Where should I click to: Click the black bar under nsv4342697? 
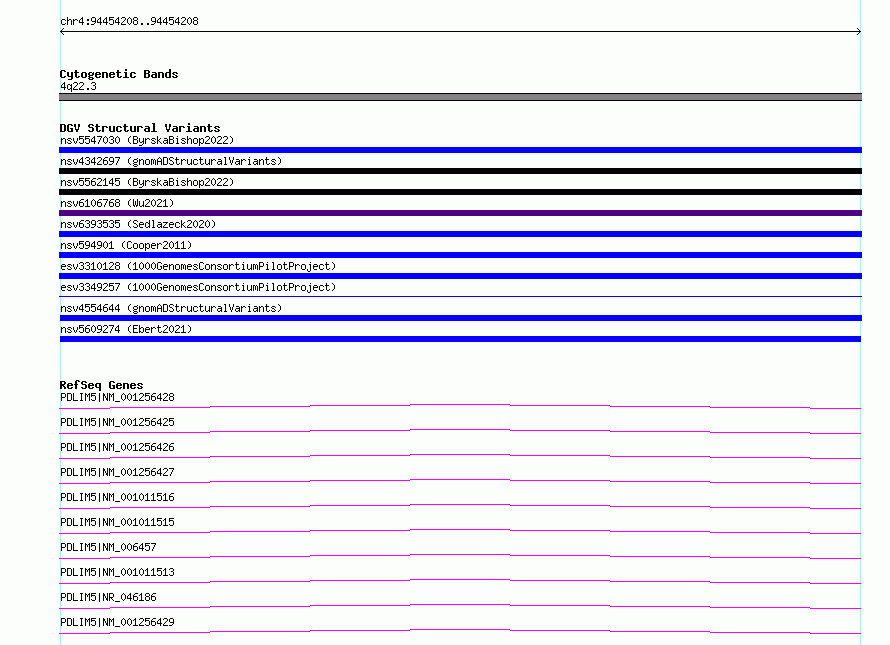pyautogui.click(x=460, y=171)
